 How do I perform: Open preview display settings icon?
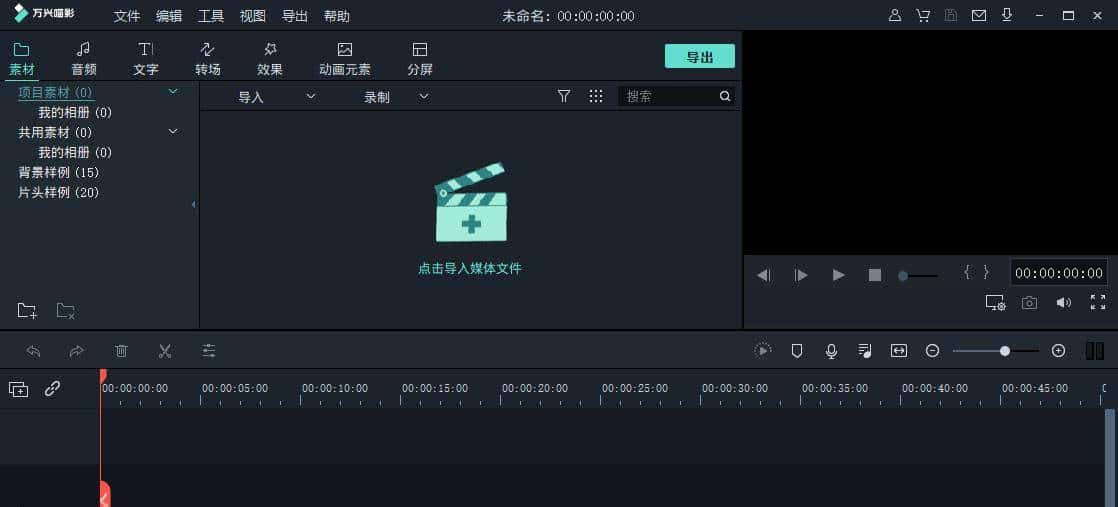click(x=995, y=302)
